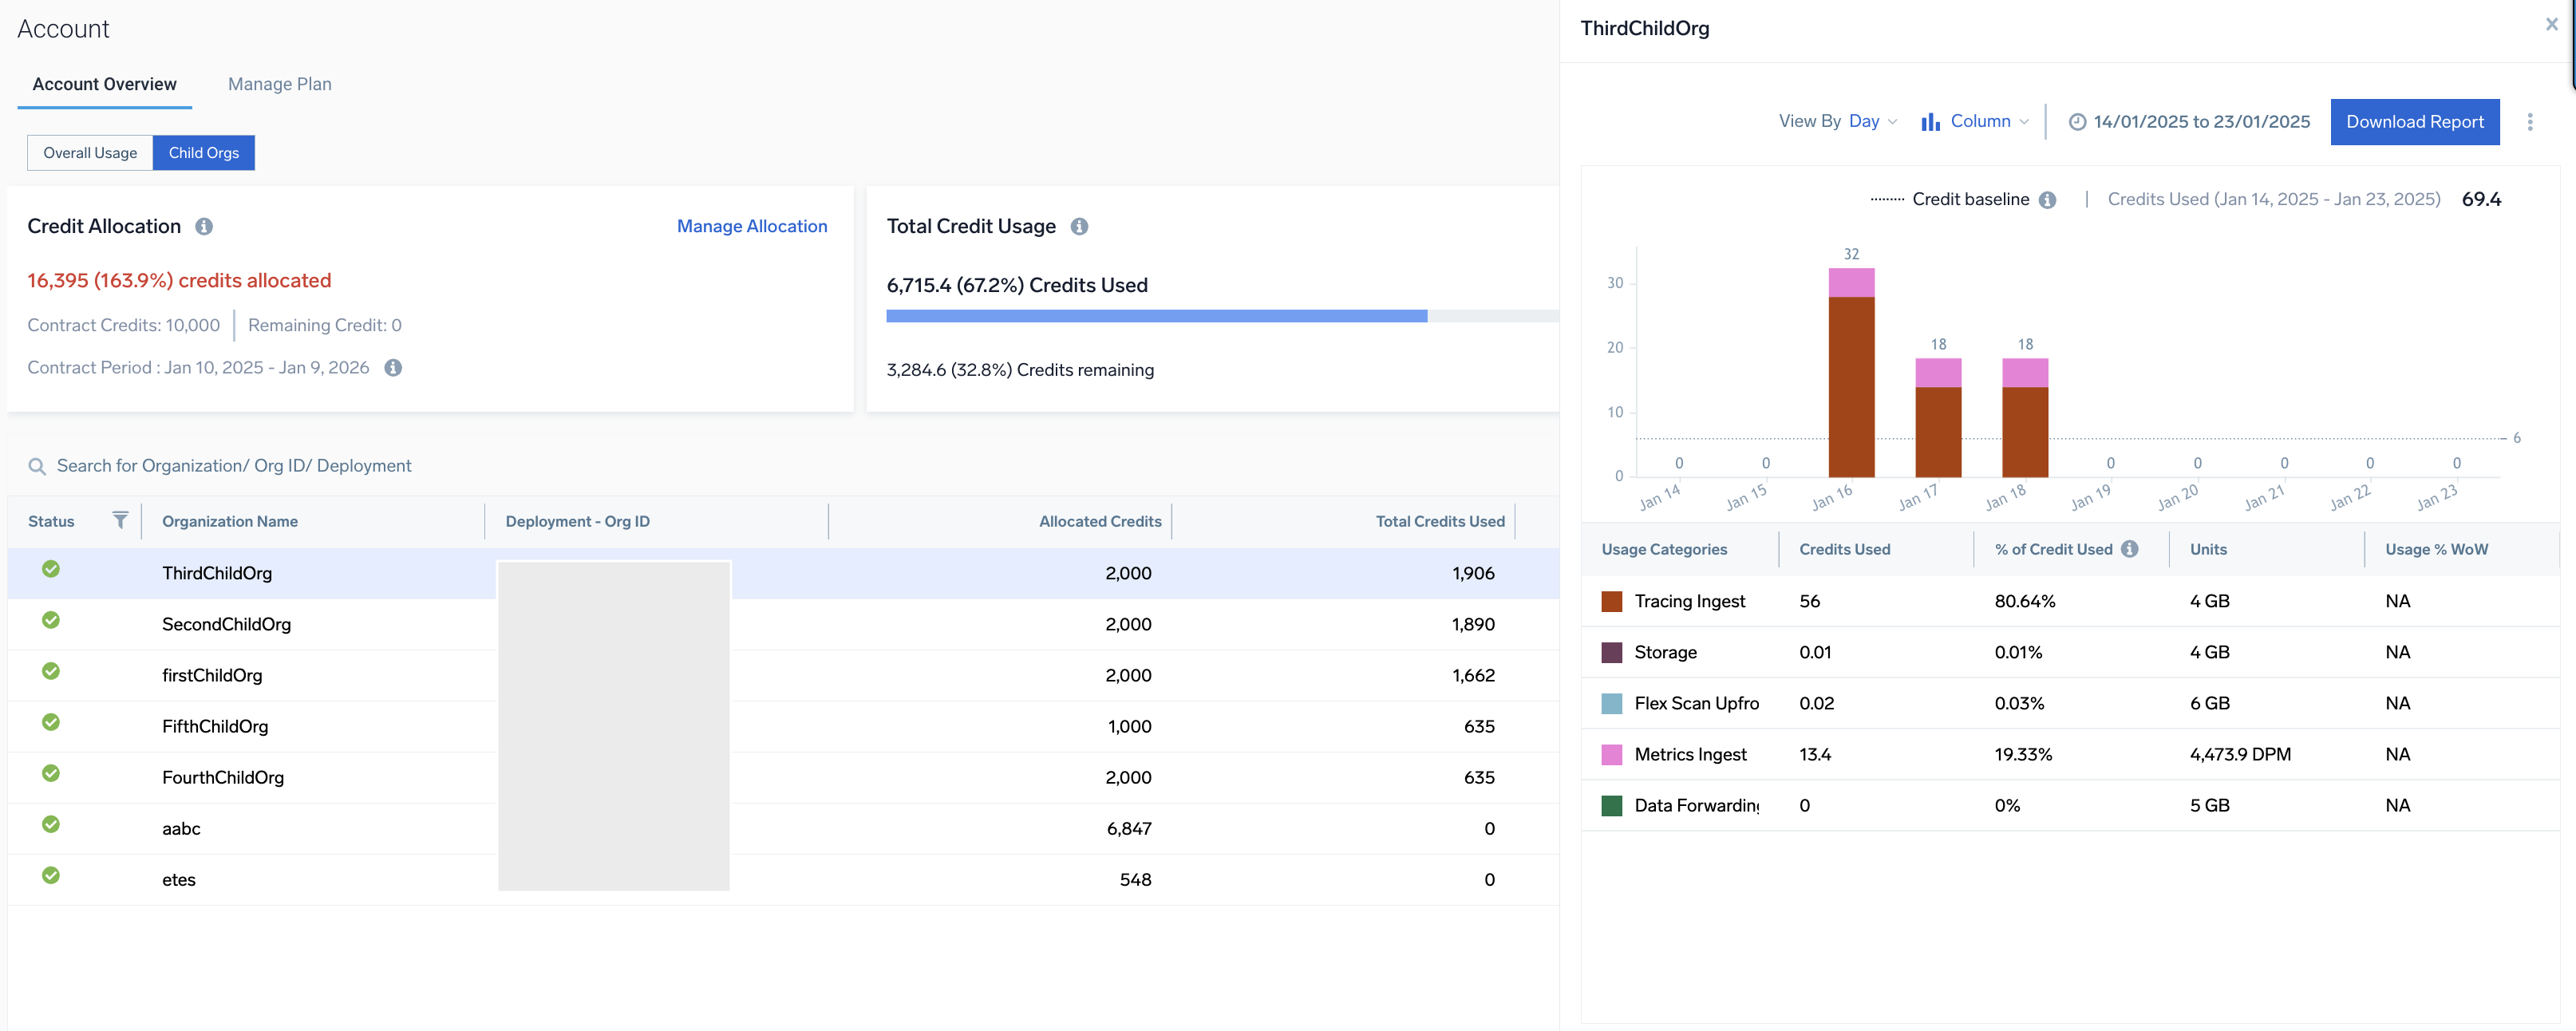Open the Manage Allocation link
The image size is (2576, 1031).
(752, 226)
